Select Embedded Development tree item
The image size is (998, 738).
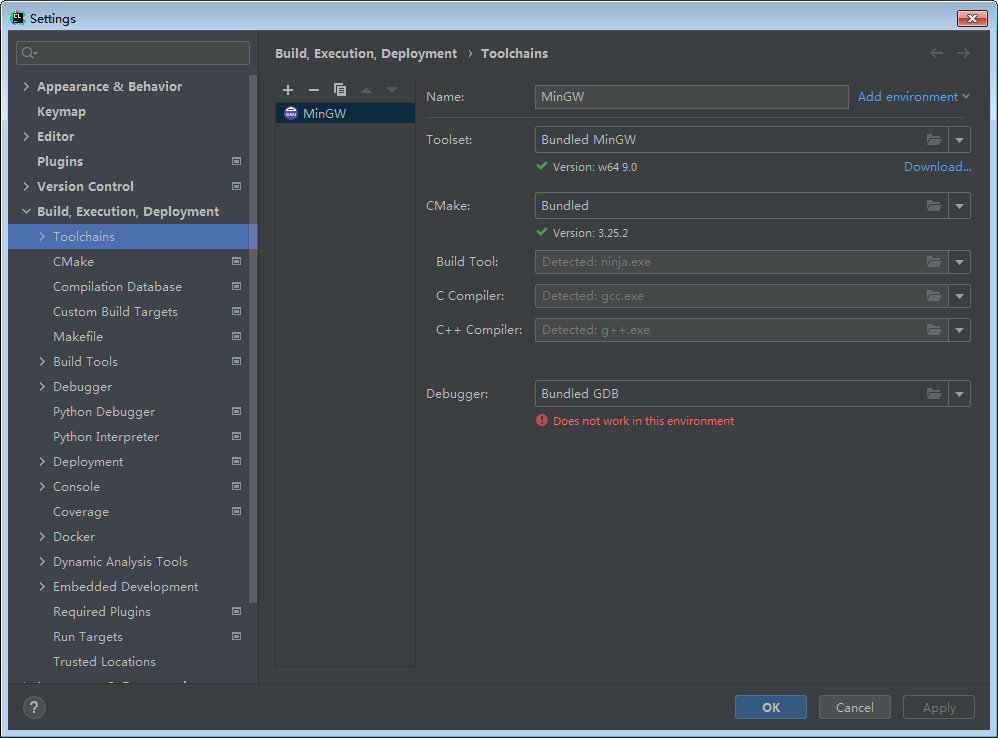[125, 587]
